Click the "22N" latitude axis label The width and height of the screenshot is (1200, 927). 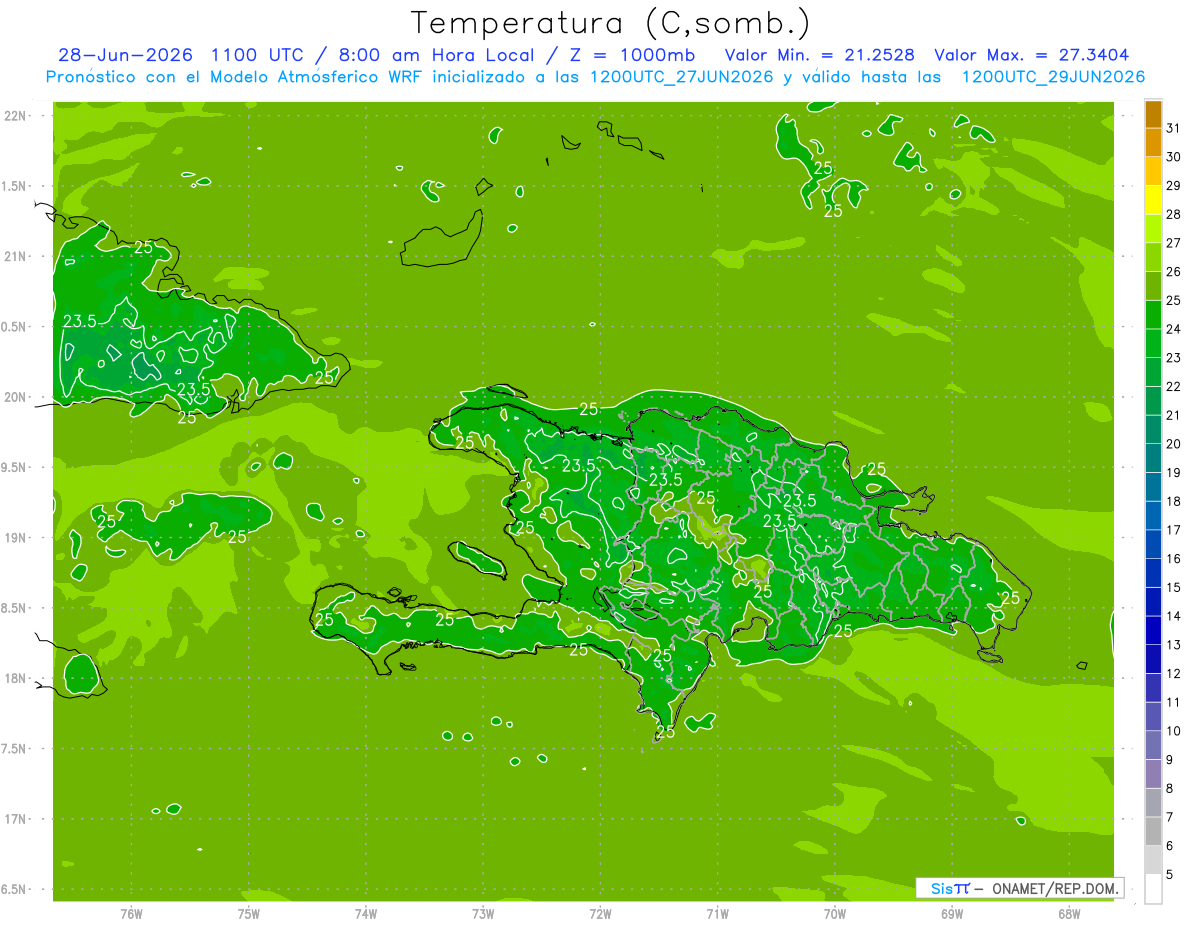tap(15, 116)
